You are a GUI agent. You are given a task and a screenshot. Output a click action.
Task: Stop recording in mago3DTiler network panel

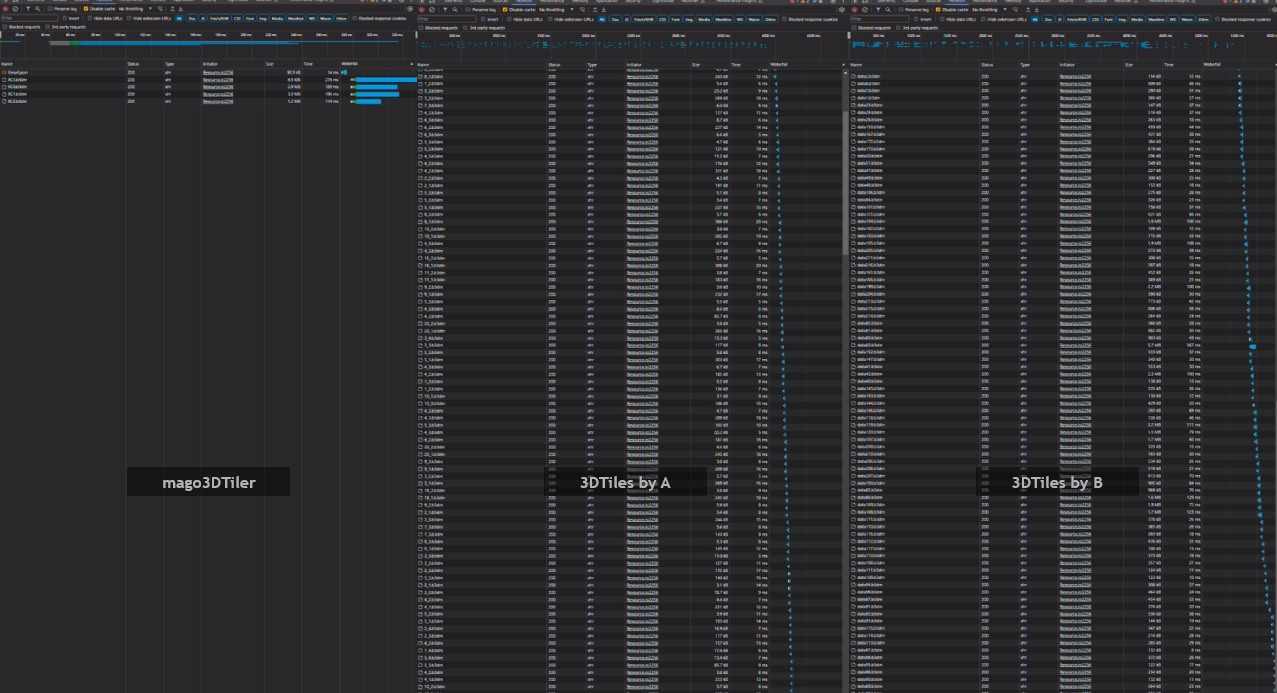[x=5, y=9]
